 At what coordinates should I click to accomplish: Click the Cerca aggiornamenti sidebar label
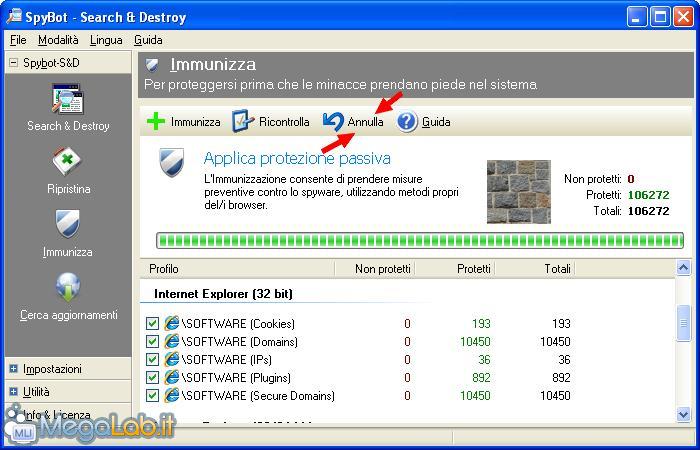point(69,315)
